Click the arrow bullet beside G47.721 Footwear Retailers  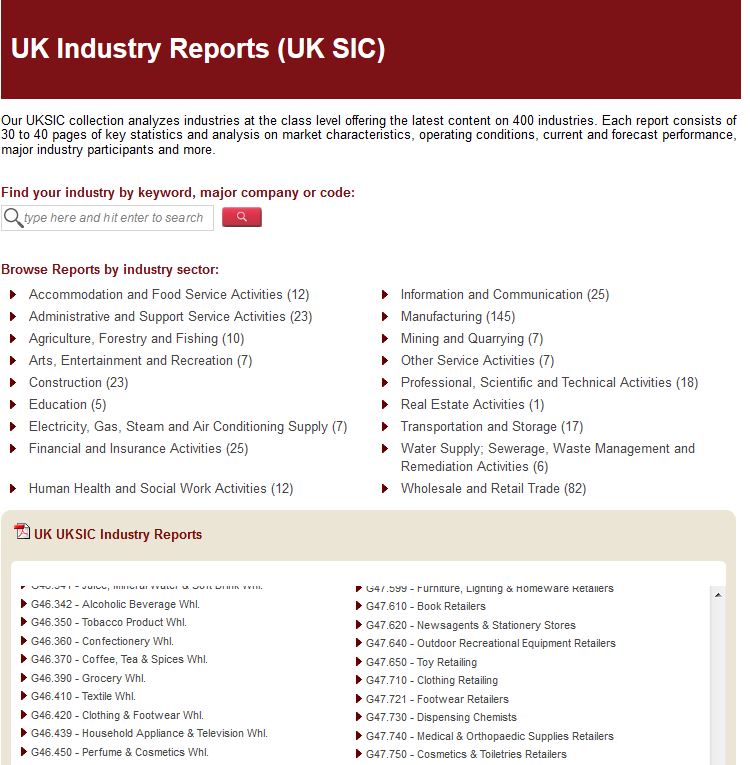click(359, 699)
